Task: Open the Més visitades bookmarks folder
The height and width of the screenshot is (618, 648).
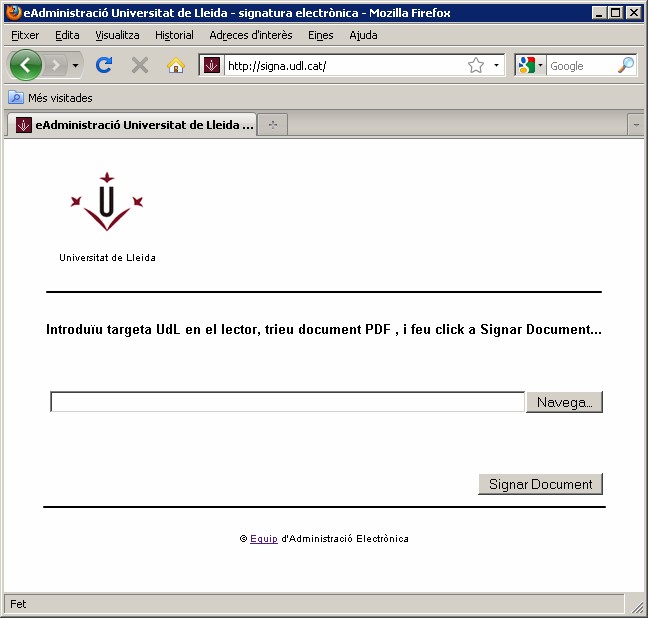Action: (x=50, y=98)
